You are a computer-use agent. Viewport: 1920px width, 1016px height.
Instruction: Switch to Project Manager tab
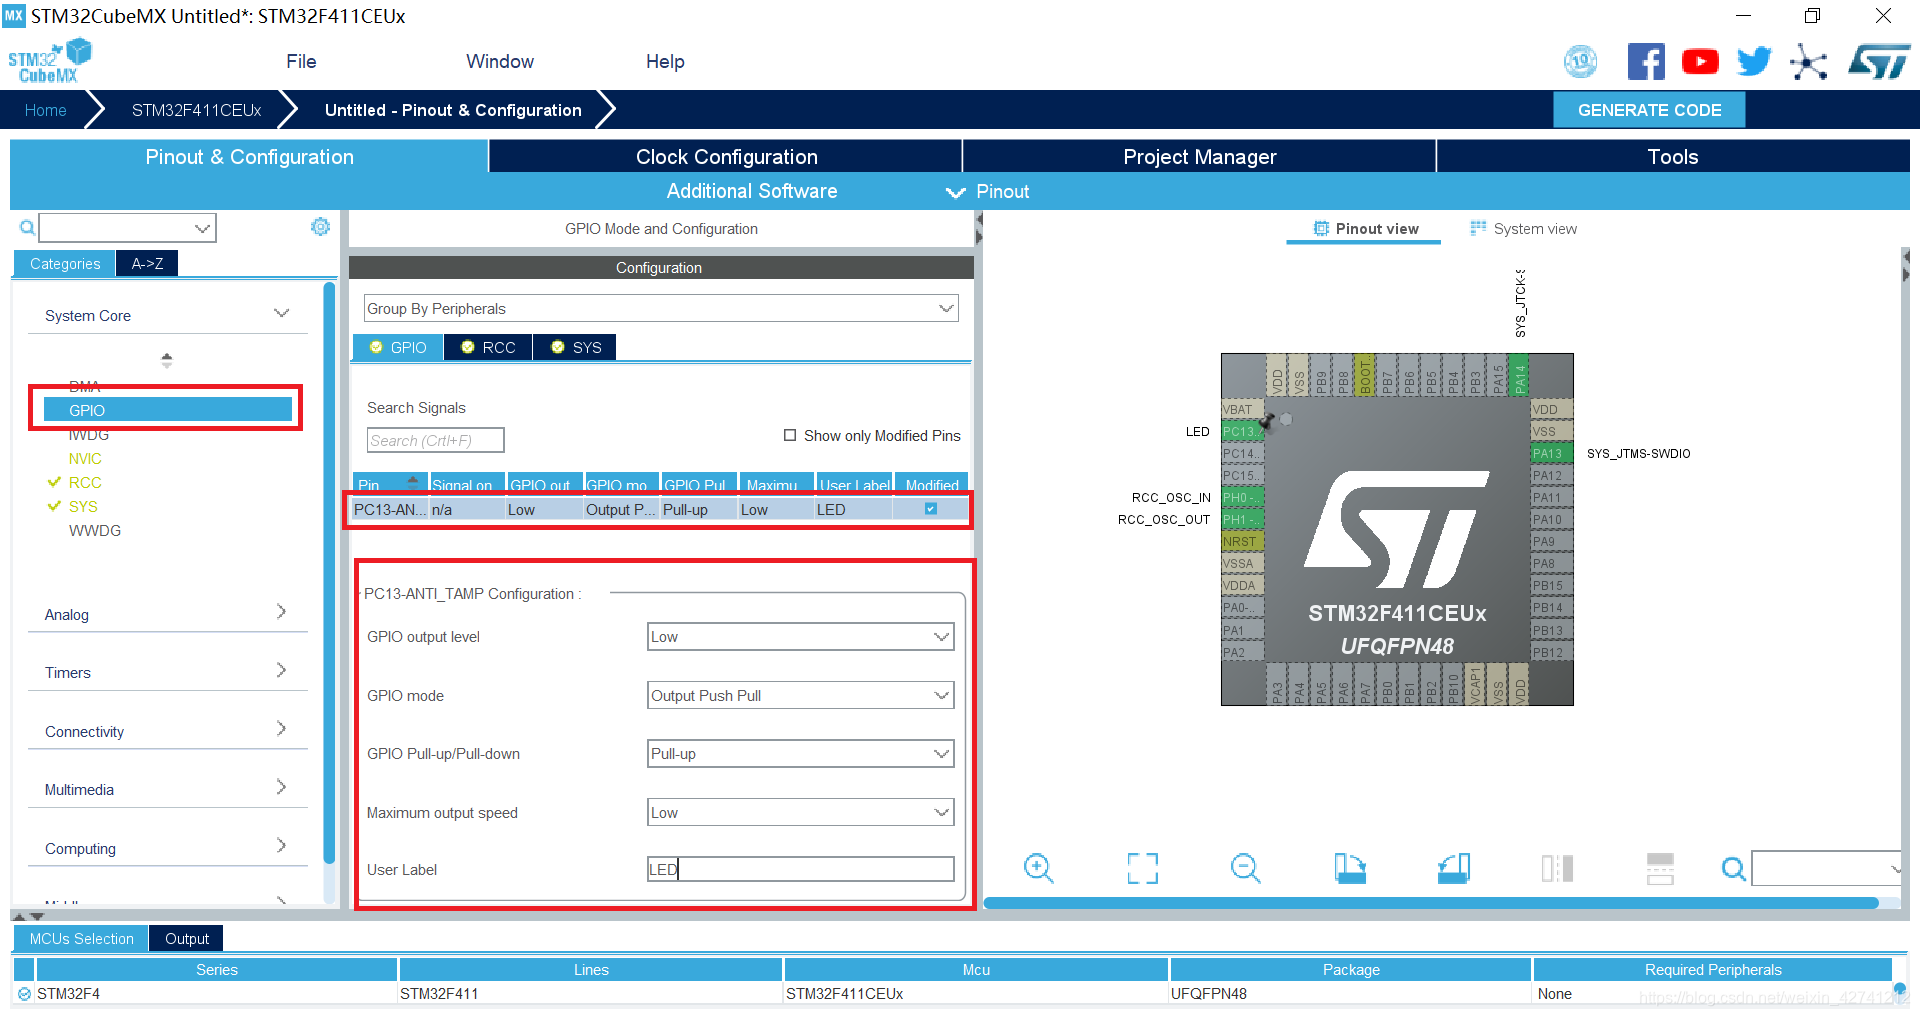click(x=1199, y=157)
